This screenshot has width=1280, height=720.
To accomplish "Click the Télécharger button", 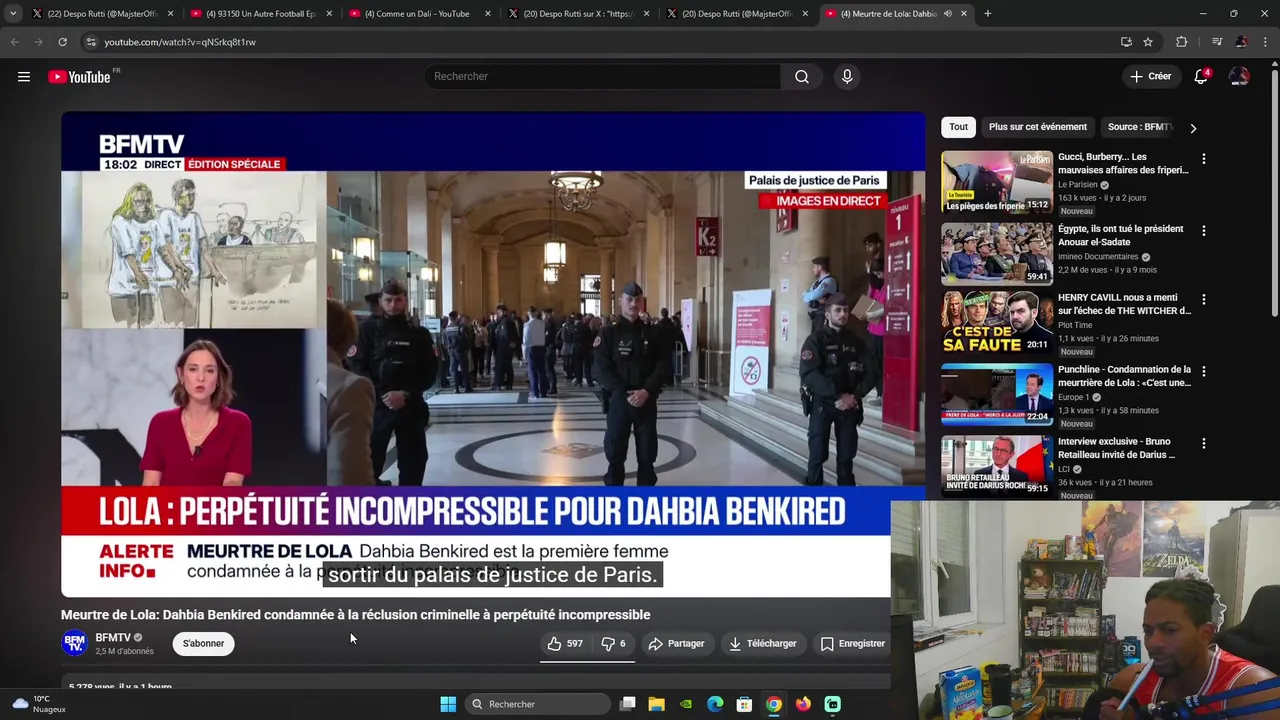I will [763, 644].
